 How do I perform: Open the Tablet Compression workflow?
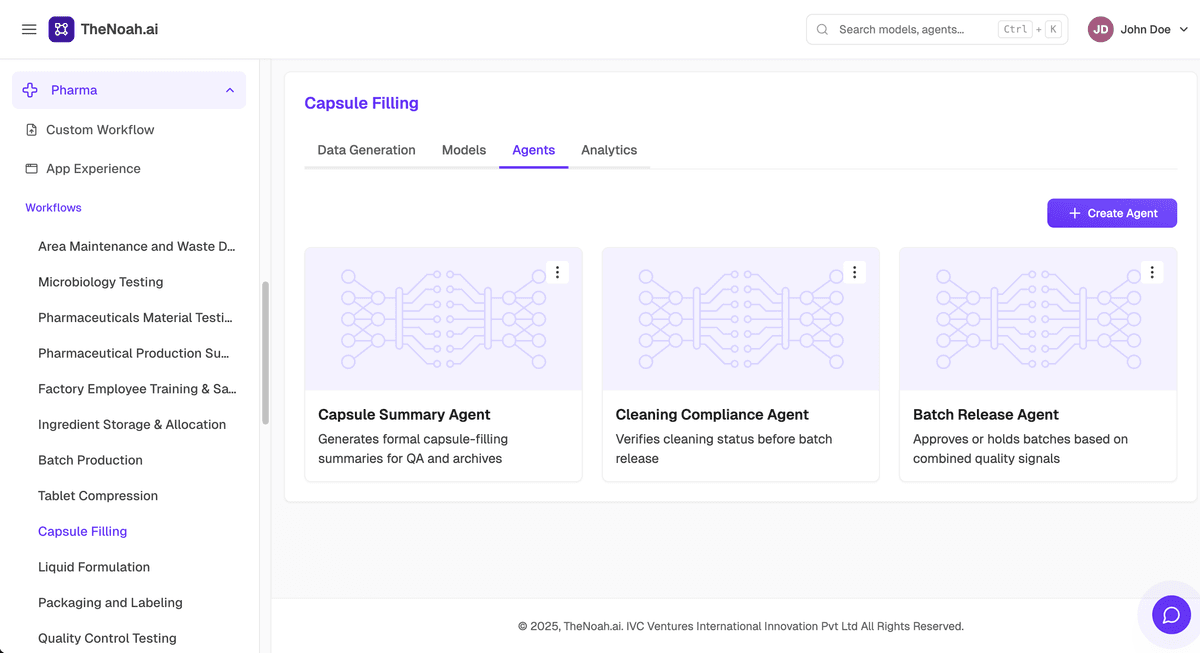(98, 496)
